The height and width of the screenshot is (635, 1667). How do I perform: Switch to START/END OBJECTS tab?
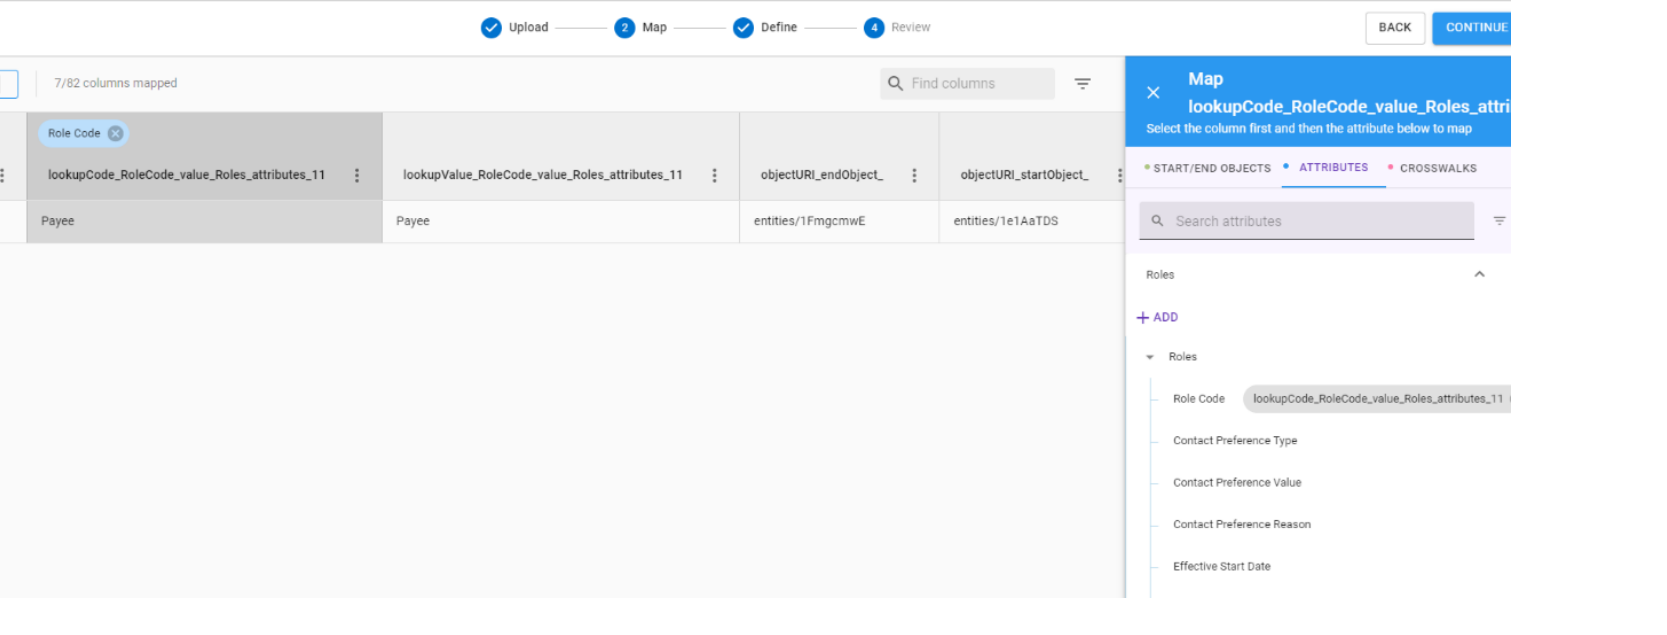pyautogui.click(x=1207, y=168)
